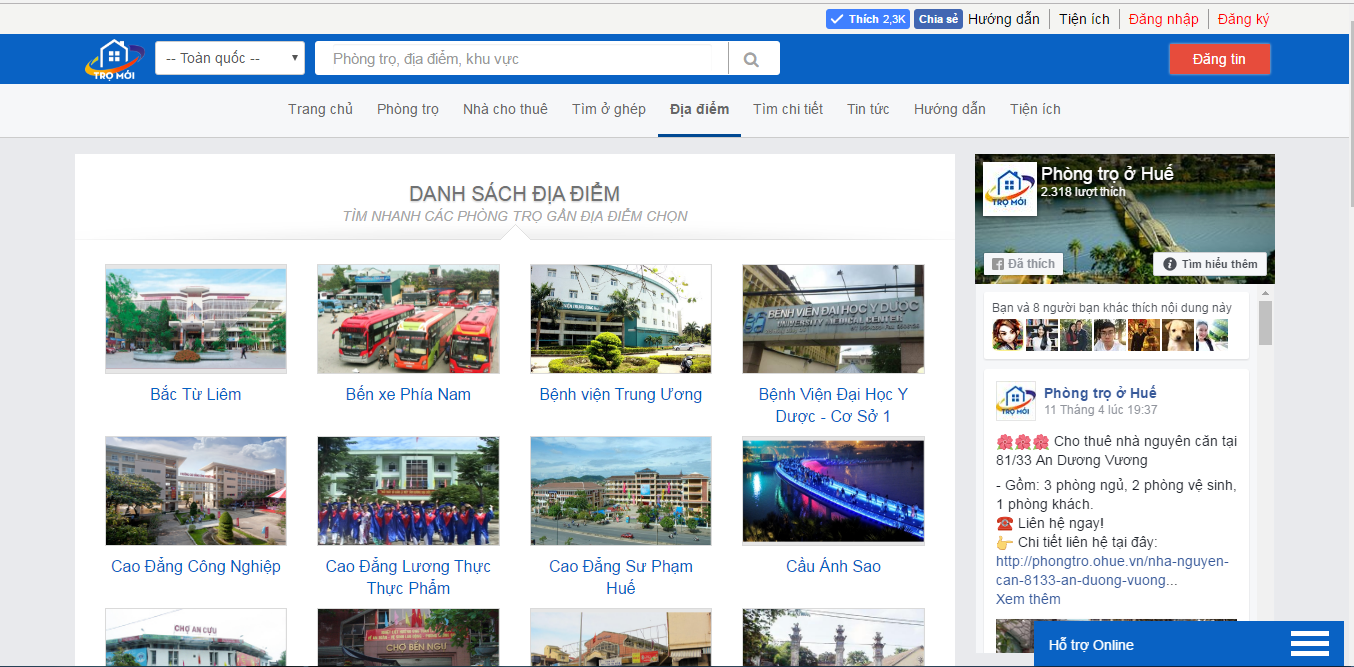The width and height of the screenshot is (1354, 667).
Task: Open the Tìm chi tiết menu item
Action: [788, 109]
